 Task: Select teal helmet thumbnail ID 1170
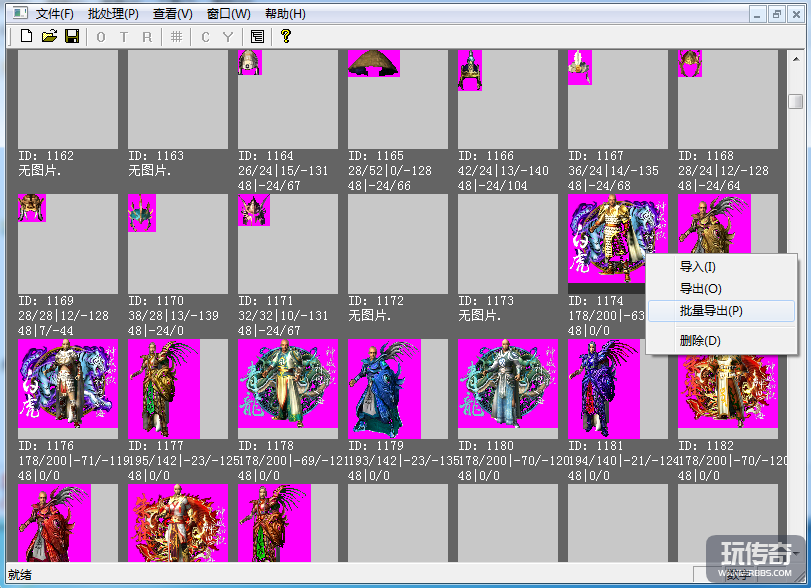[178, 244]
